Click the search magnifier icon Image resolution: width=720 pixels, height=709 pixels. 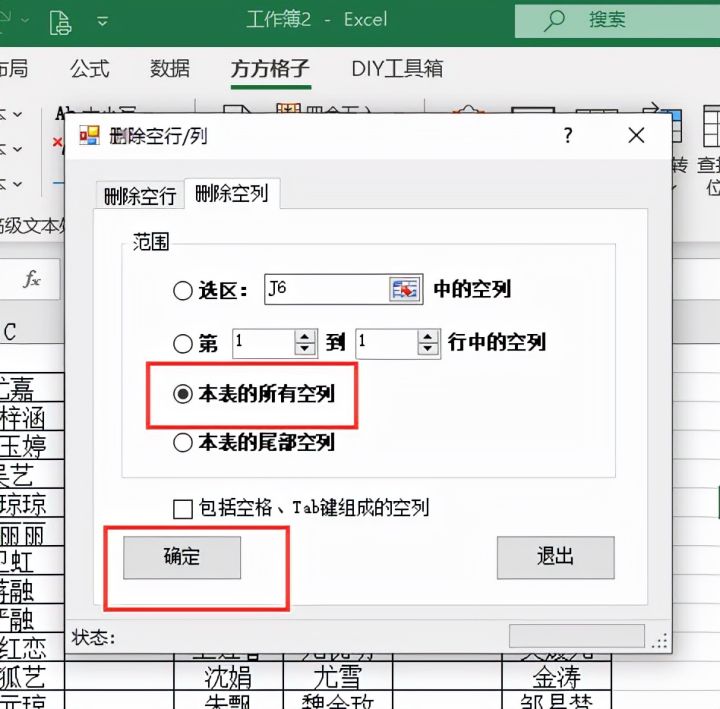coord(554,21)
